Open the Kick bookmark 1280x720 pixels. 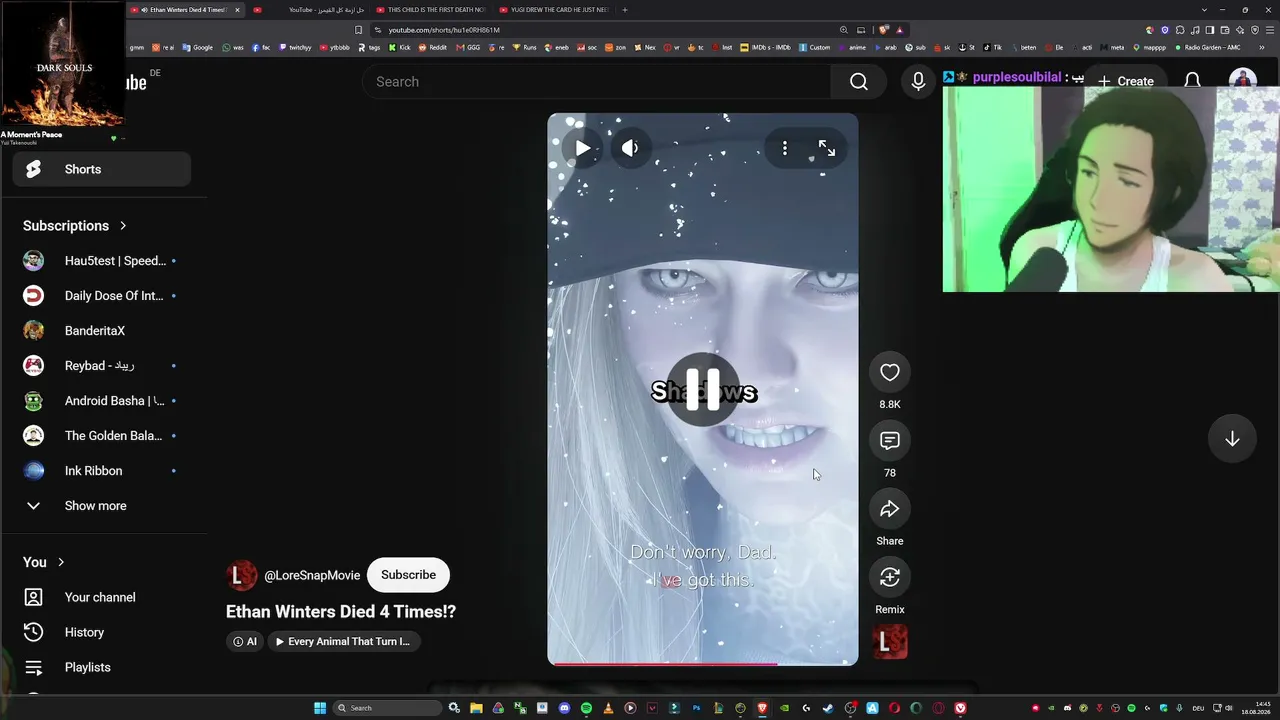coord(400,47)
